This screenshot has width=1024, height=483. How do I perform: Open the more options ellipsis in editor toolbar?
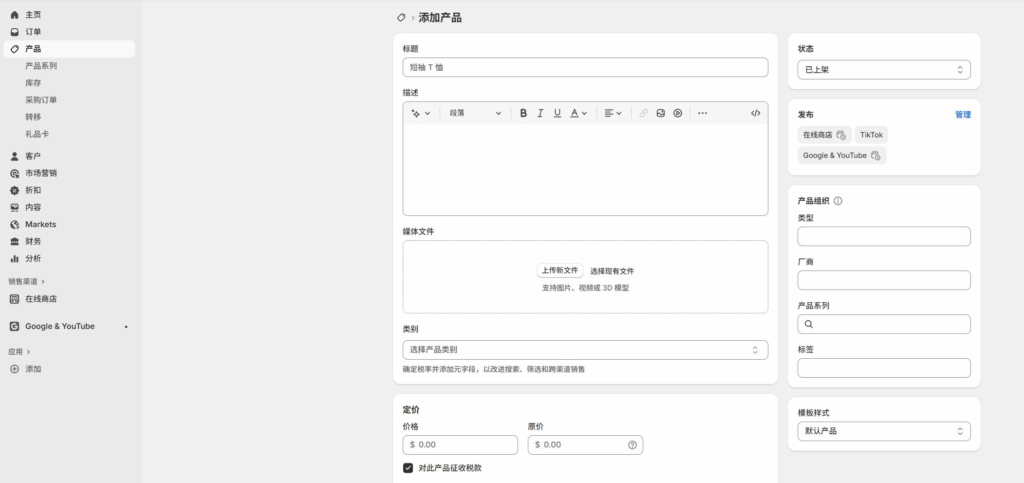pyautogui.click(x=702, y=113)
